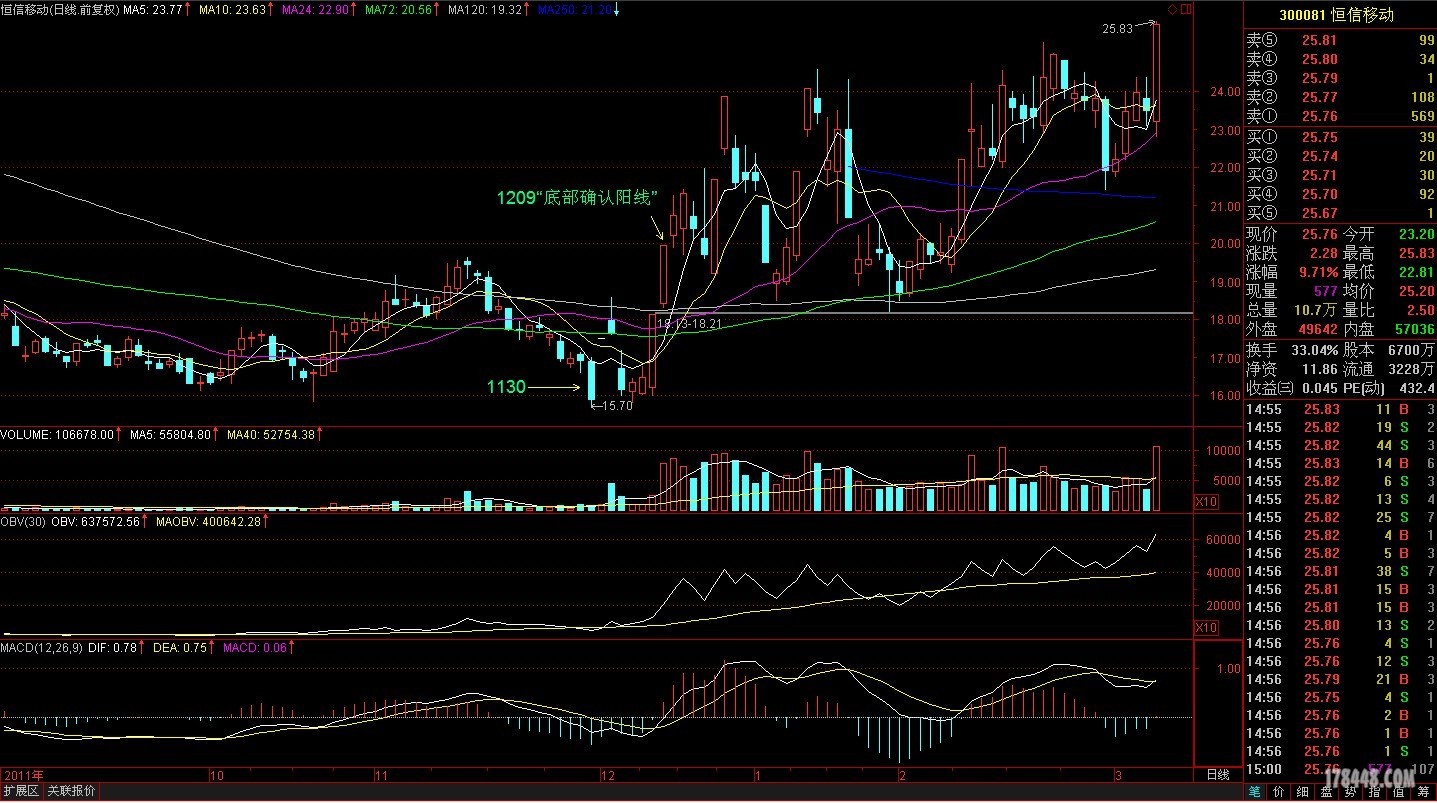Click the 卖⑤ 25.81 order row
Screen dimensions: 1437x803
coord(1340,40)
